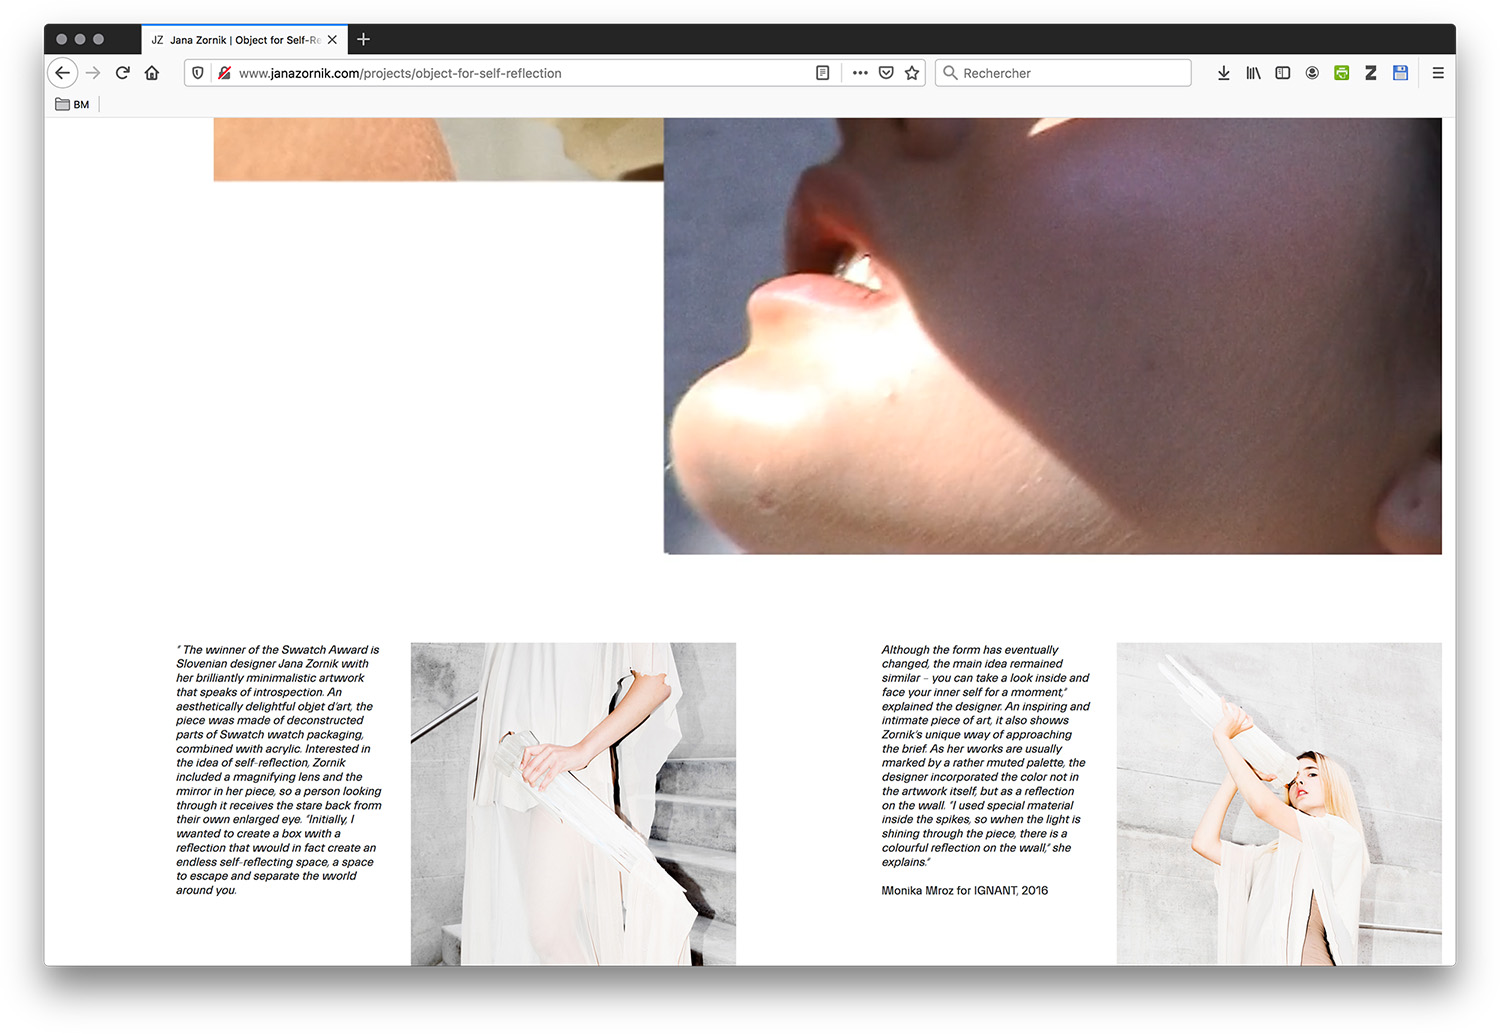The width and height of the screenshot is (1500, 1034).
Task: Open tracking protection shield info
Action: tap(198, 73)
